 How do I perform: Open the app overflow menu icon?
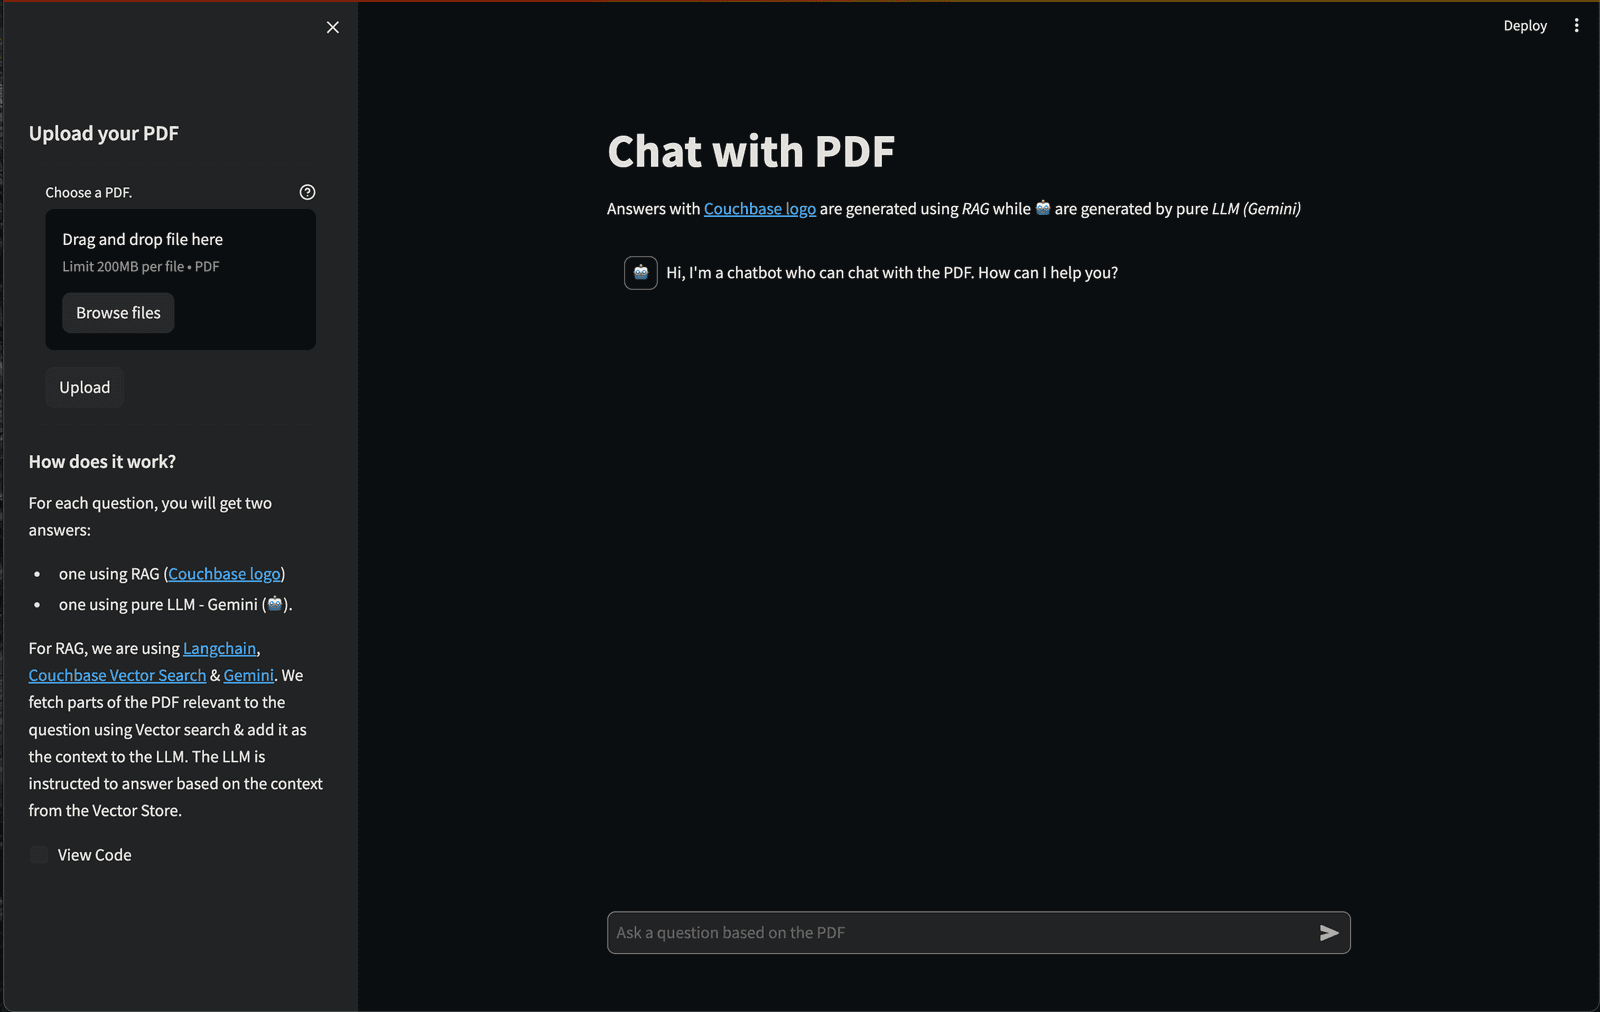[x=1577, y=25]
